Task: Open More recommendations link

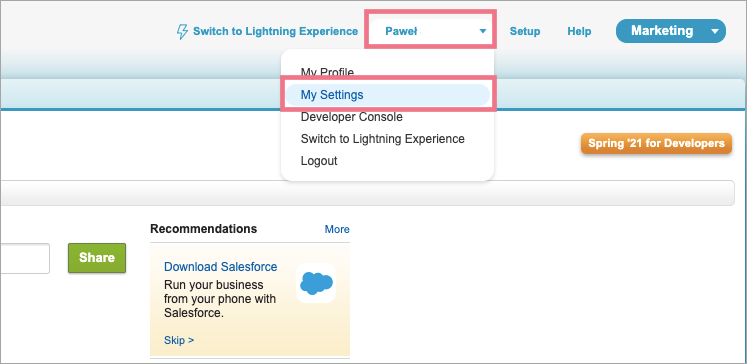Action: click(x=337, y=229)
